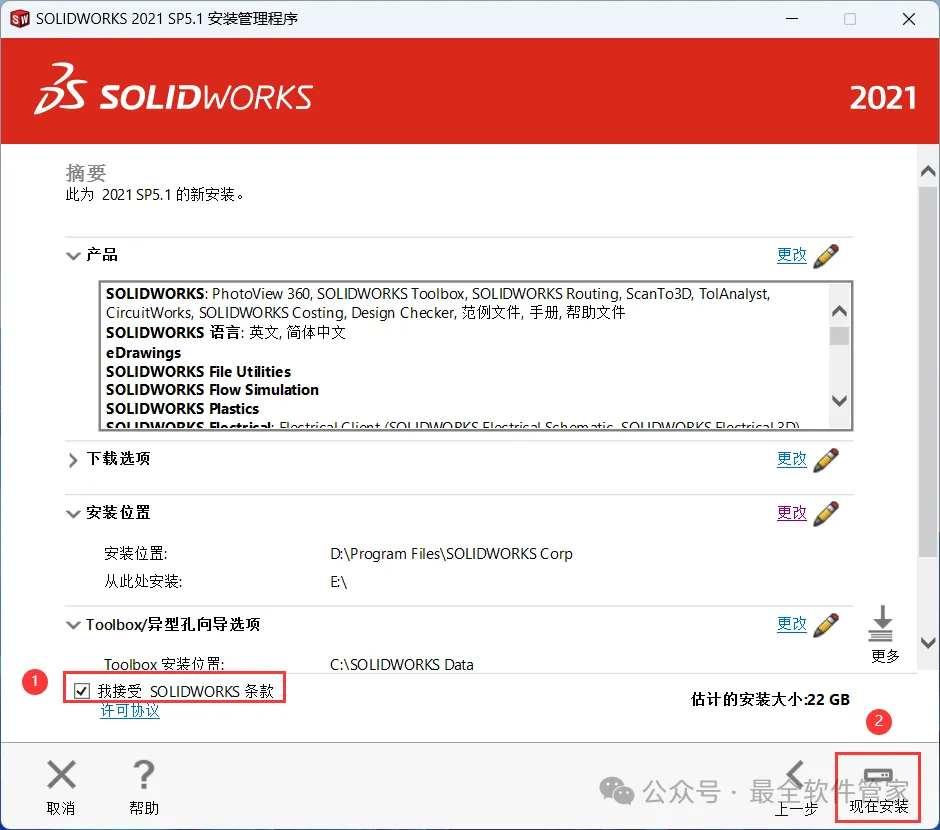Click product list scroll up arrow
The image size is (940, 830).
click(x=839, y=311)
